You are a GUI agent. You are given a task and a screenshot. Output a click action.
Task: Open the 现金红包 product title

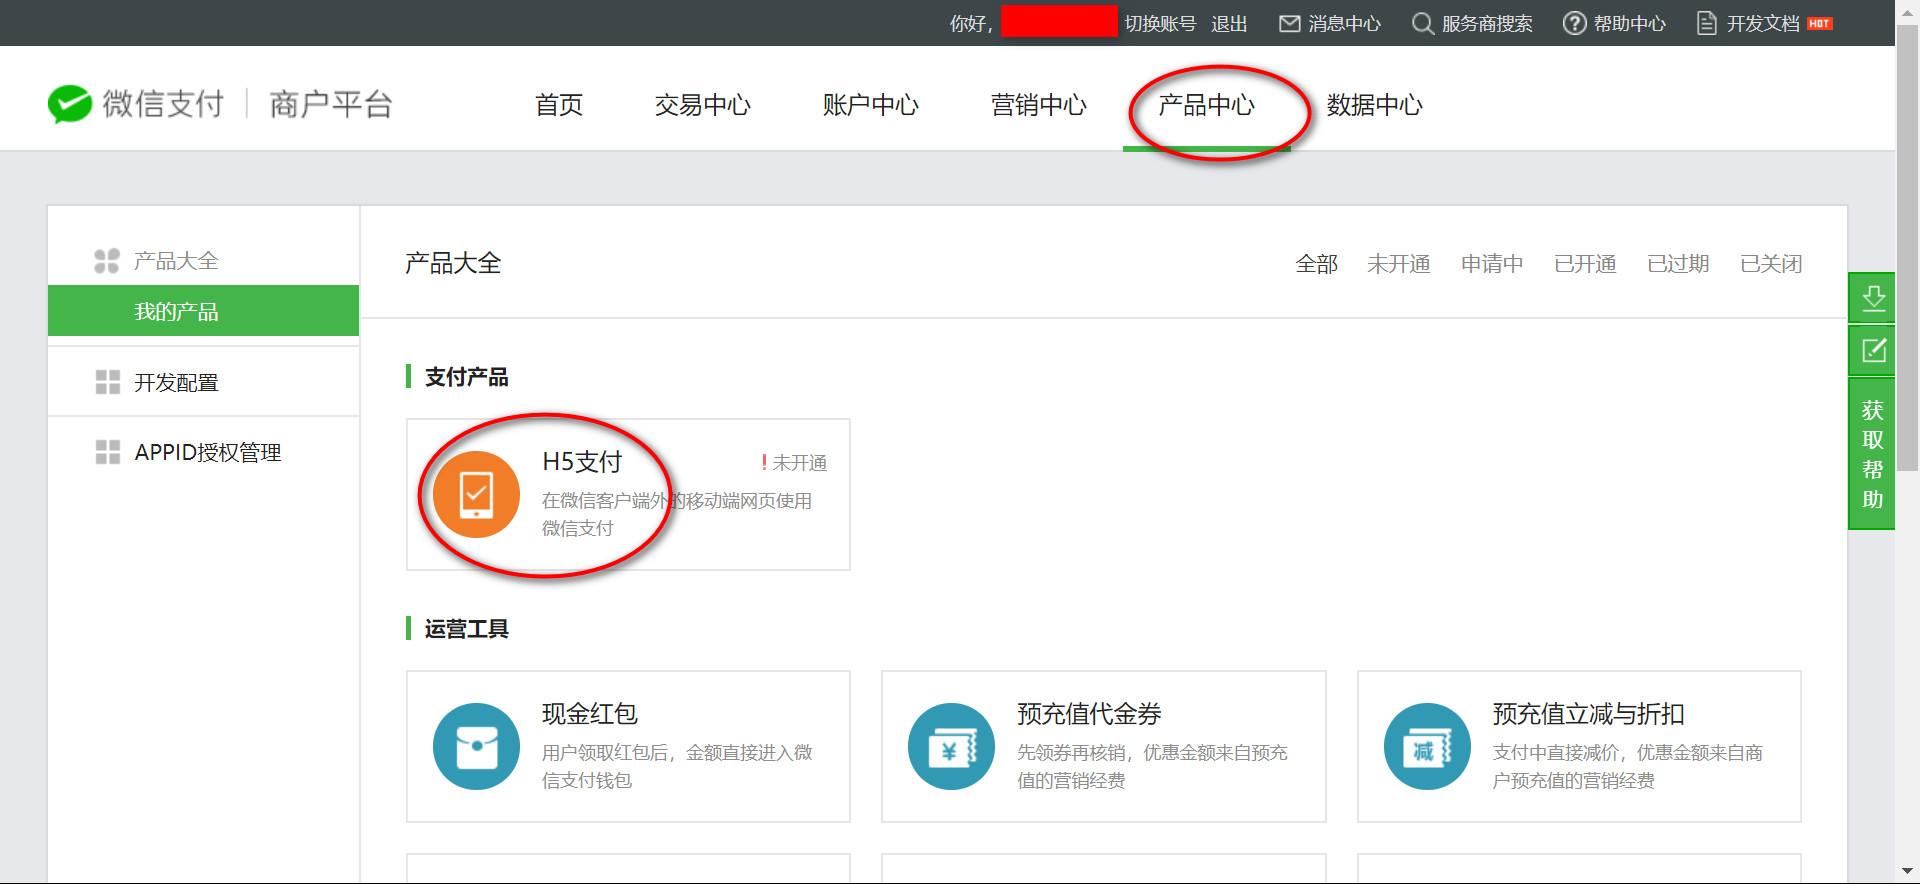[590, 713]
